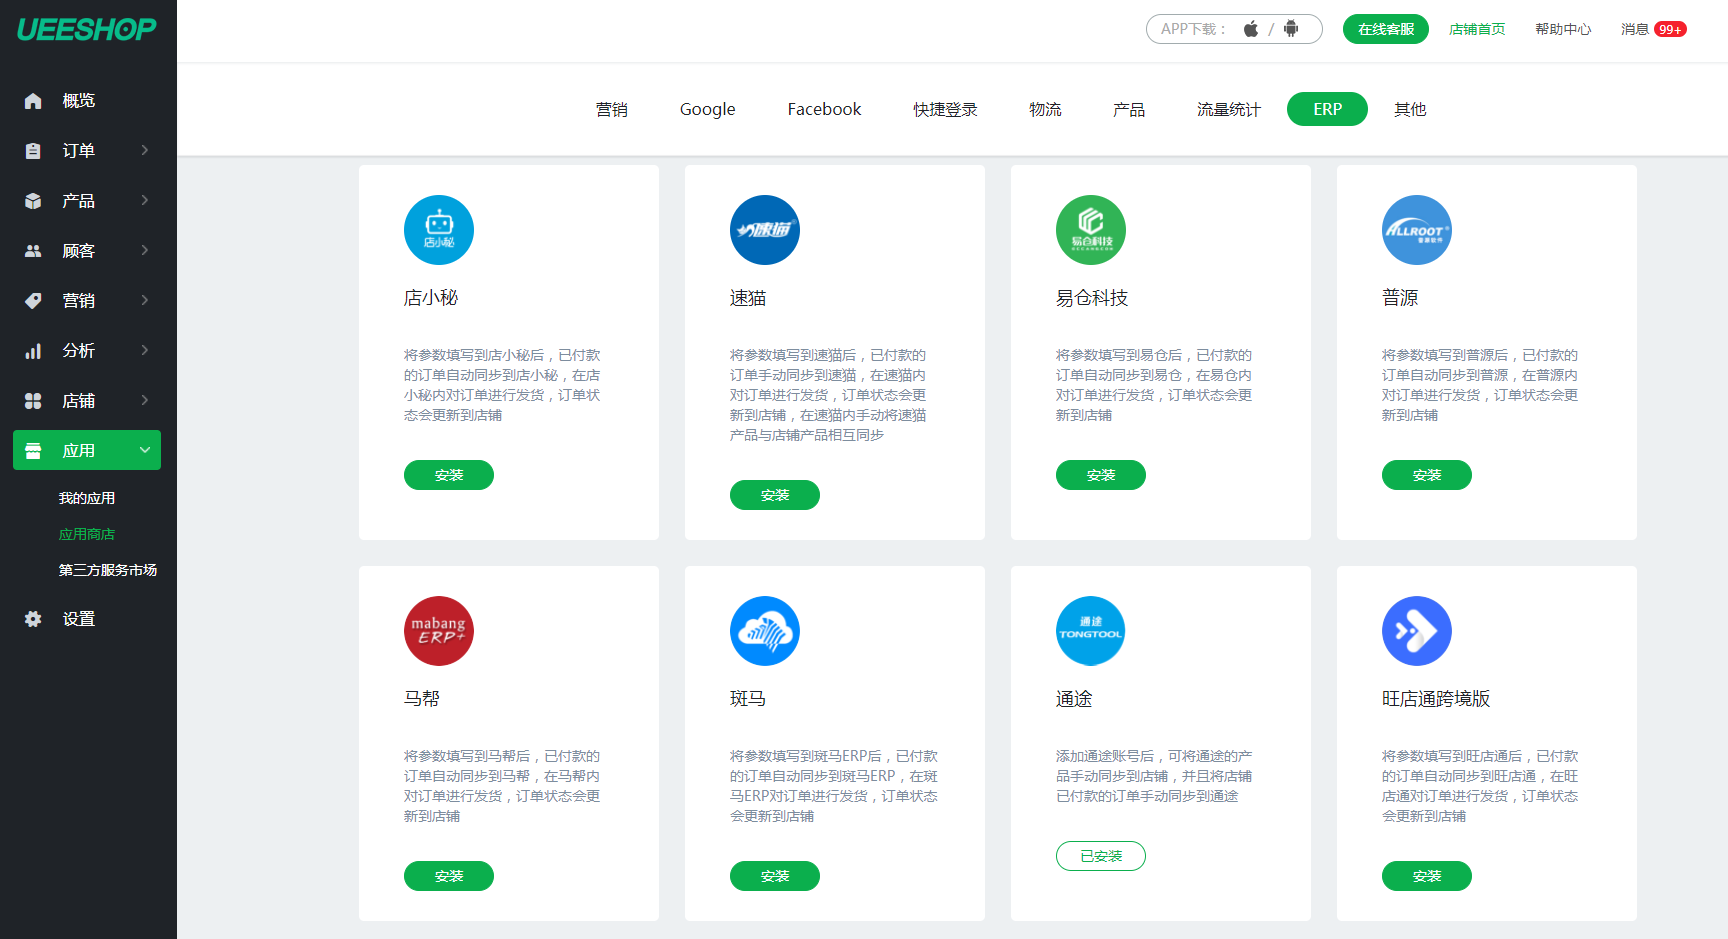
Task: Expand the 店铺 sidebar section
Action: coord(78,400)
